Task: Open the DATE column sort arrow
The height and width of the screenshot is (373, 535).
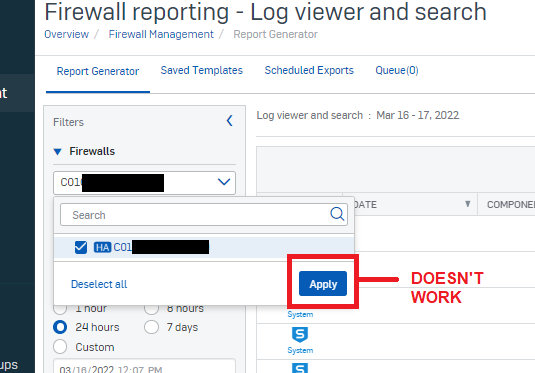Action: tap(467, 204)
